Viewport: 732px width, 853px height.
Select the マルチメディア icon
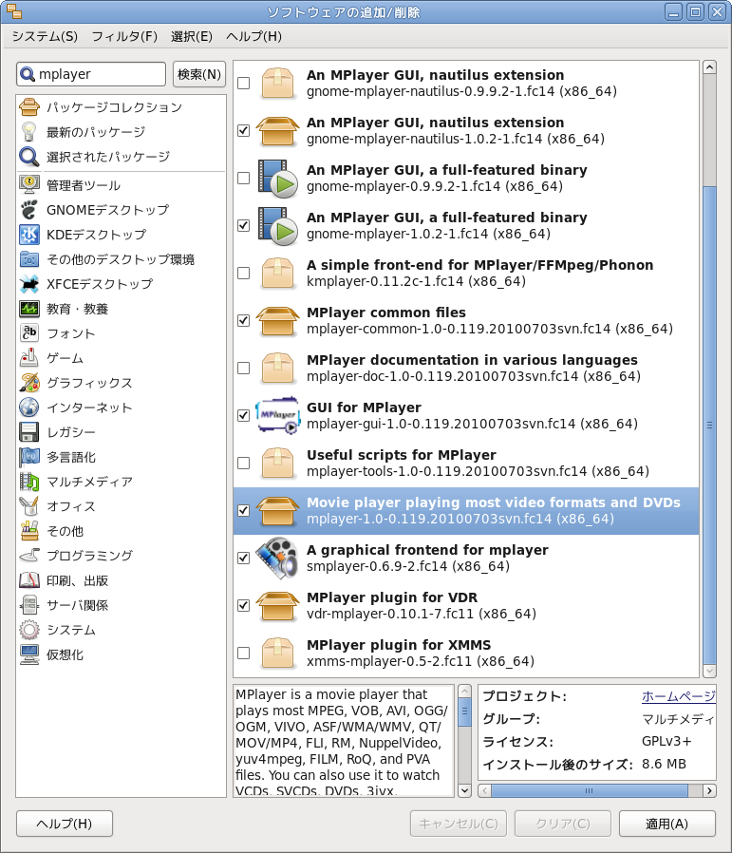click(29, 481)
